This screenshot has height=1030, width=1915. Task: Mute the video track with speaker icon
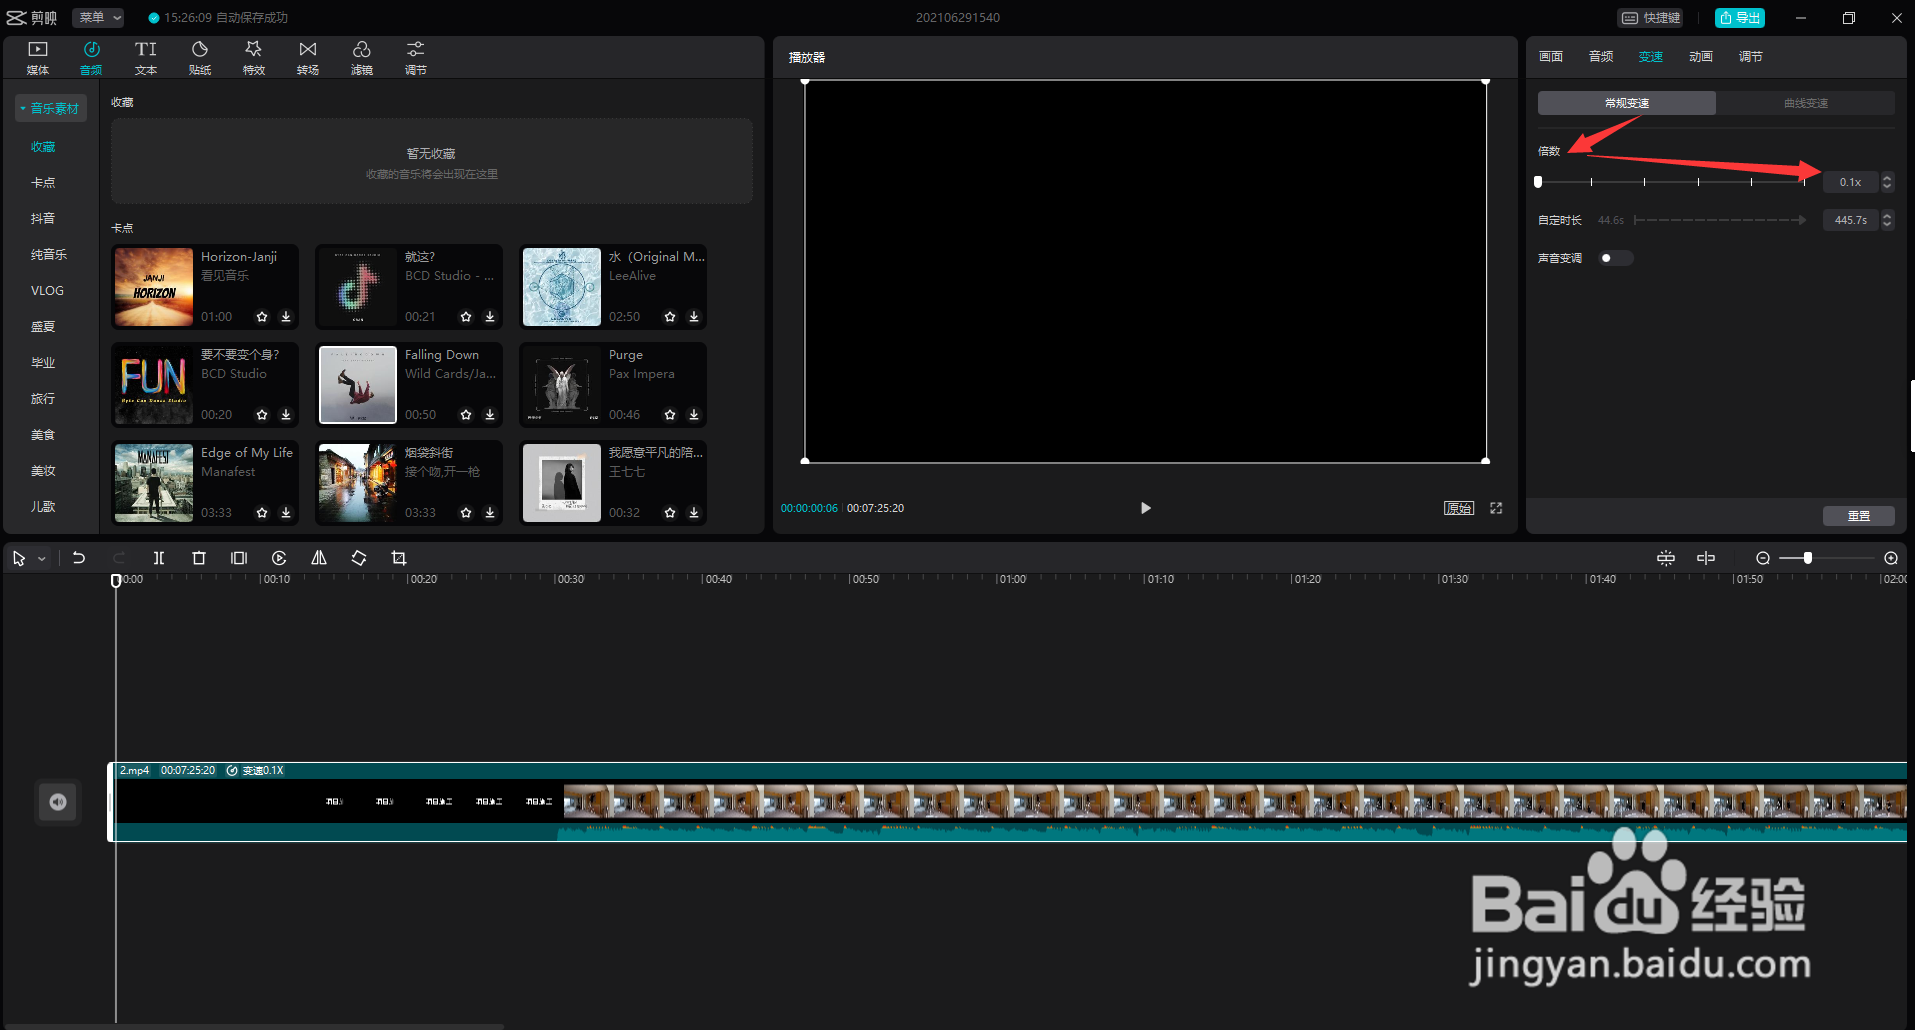[58, 802]
